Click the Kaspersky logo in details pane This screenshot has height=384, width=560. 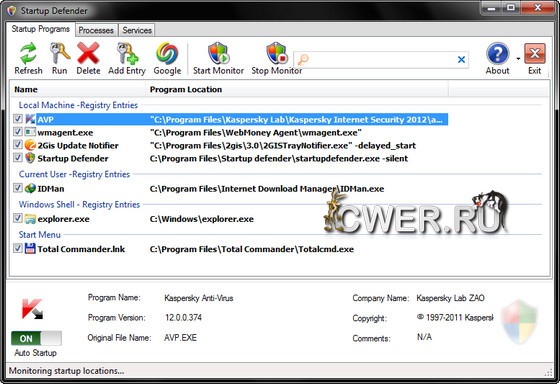coord(32,309)
